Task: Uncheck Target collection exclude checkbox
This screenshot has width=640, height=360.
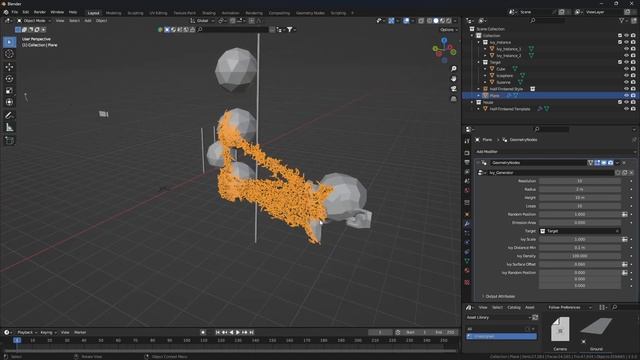Action: 620,62
